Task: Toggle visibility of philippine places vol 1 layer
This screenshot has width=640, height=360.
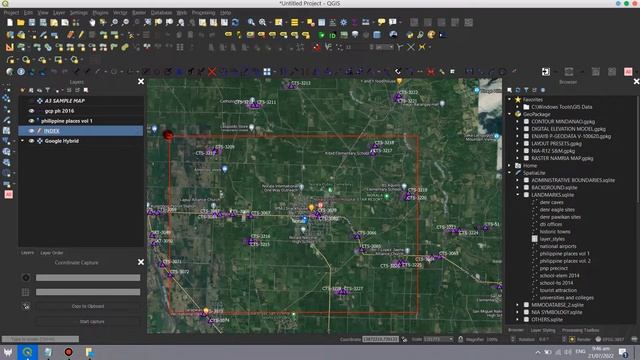Action: 31,121
